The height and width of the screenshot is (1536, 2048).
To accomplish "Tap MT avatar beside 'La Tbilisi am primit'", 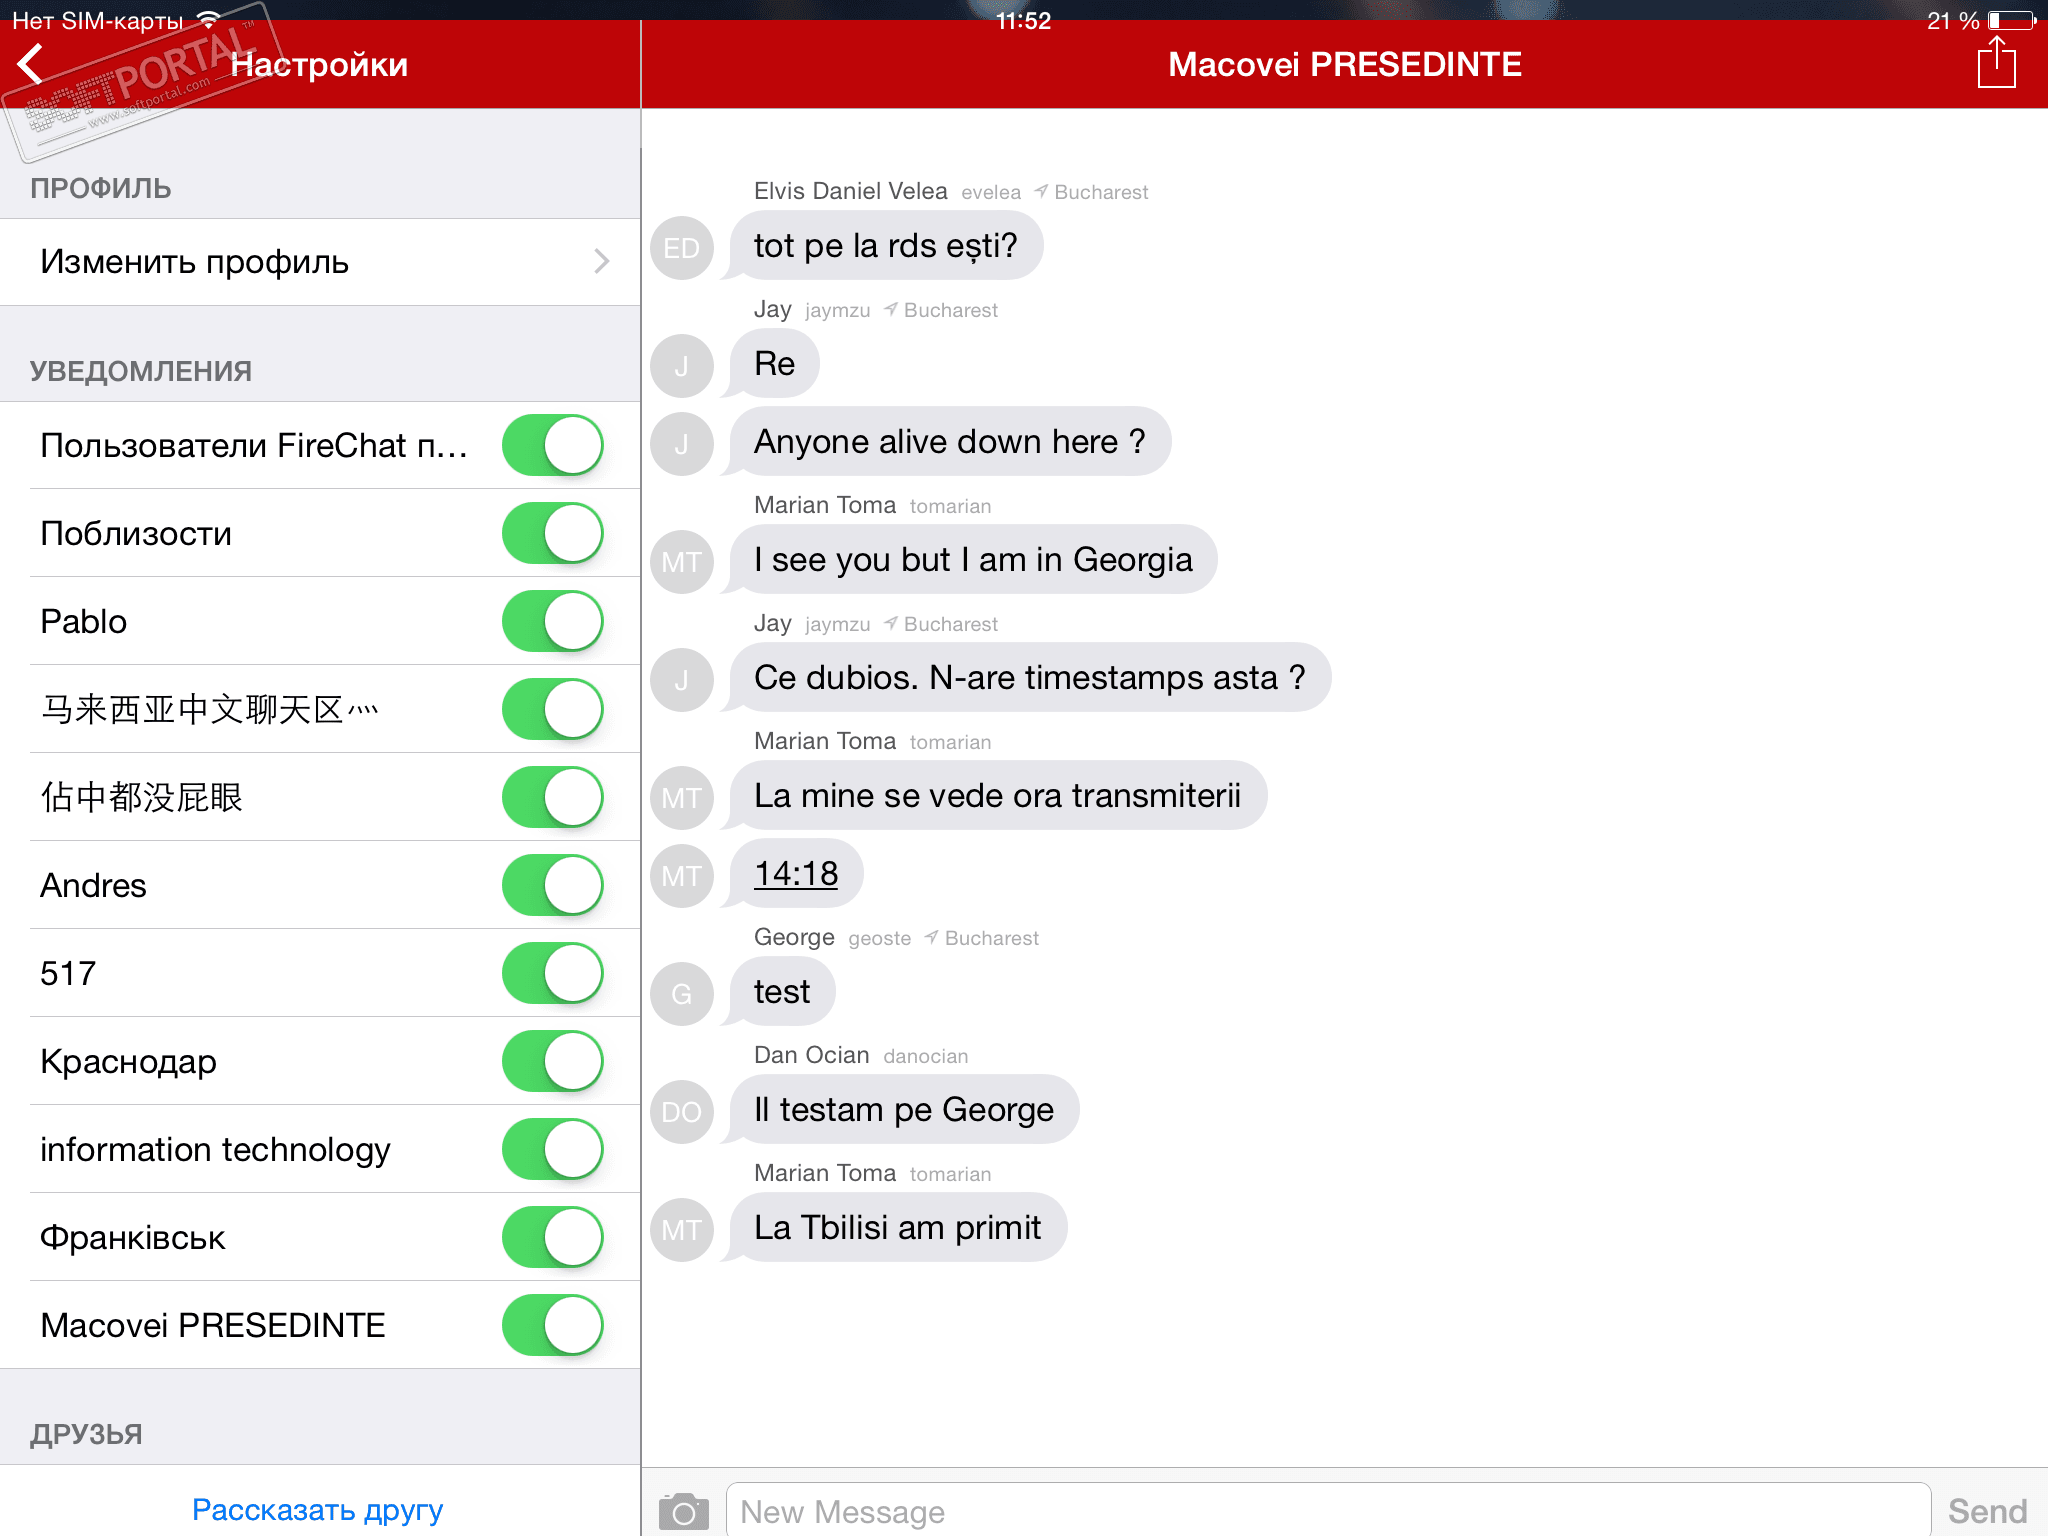I will click(x=682, y=1229).
